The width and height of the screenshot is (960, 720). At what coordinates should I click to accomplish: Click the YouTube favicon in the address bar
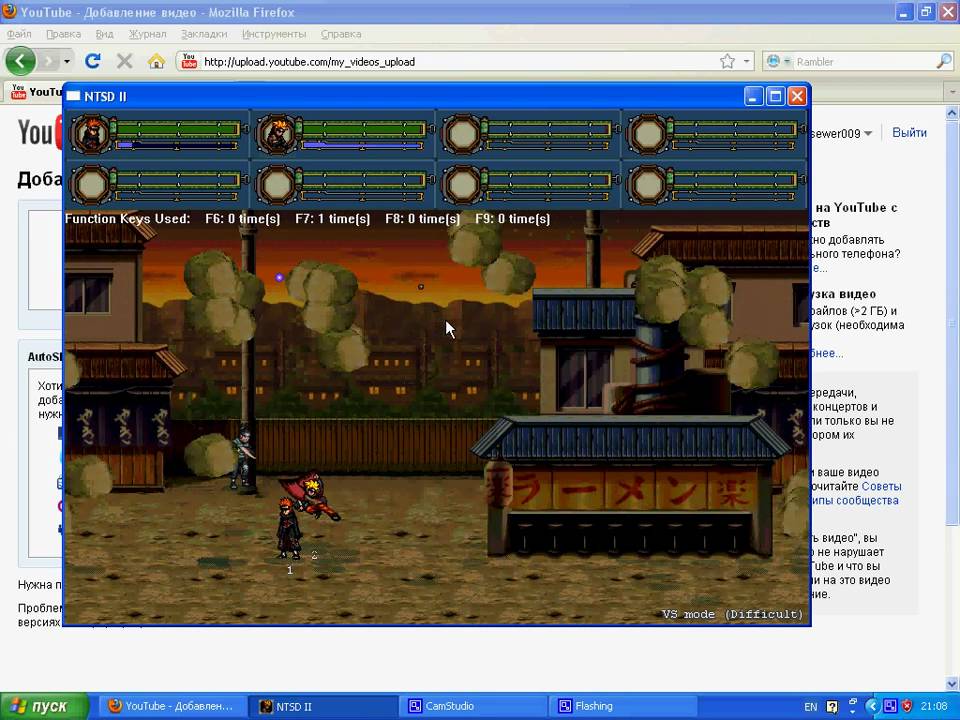coord(189,61)
